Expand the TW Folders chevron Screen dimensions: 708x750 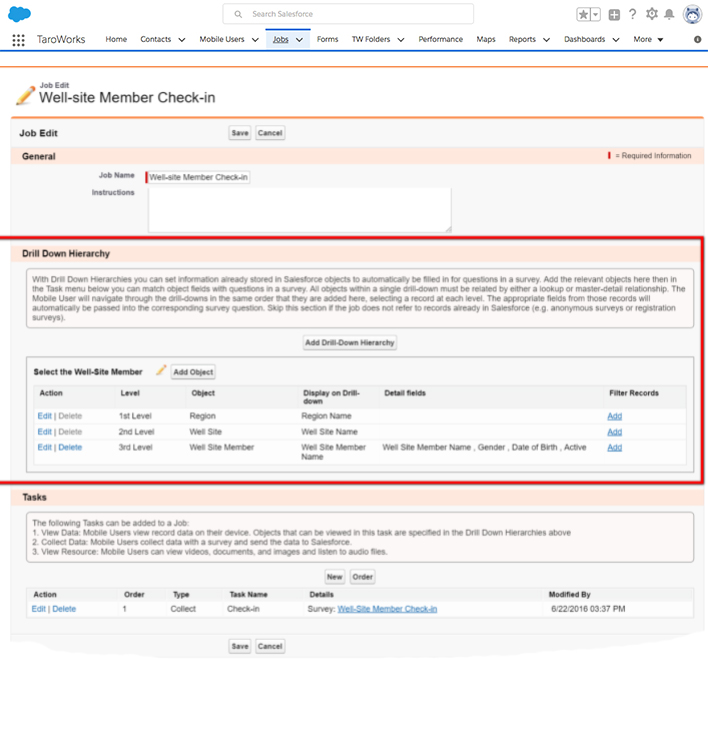[x=401, y=40]
